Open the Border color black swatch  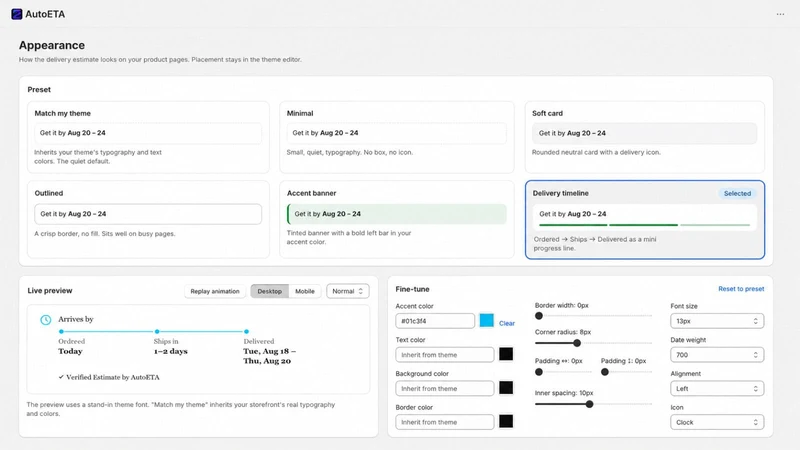[x=506, y=421]
